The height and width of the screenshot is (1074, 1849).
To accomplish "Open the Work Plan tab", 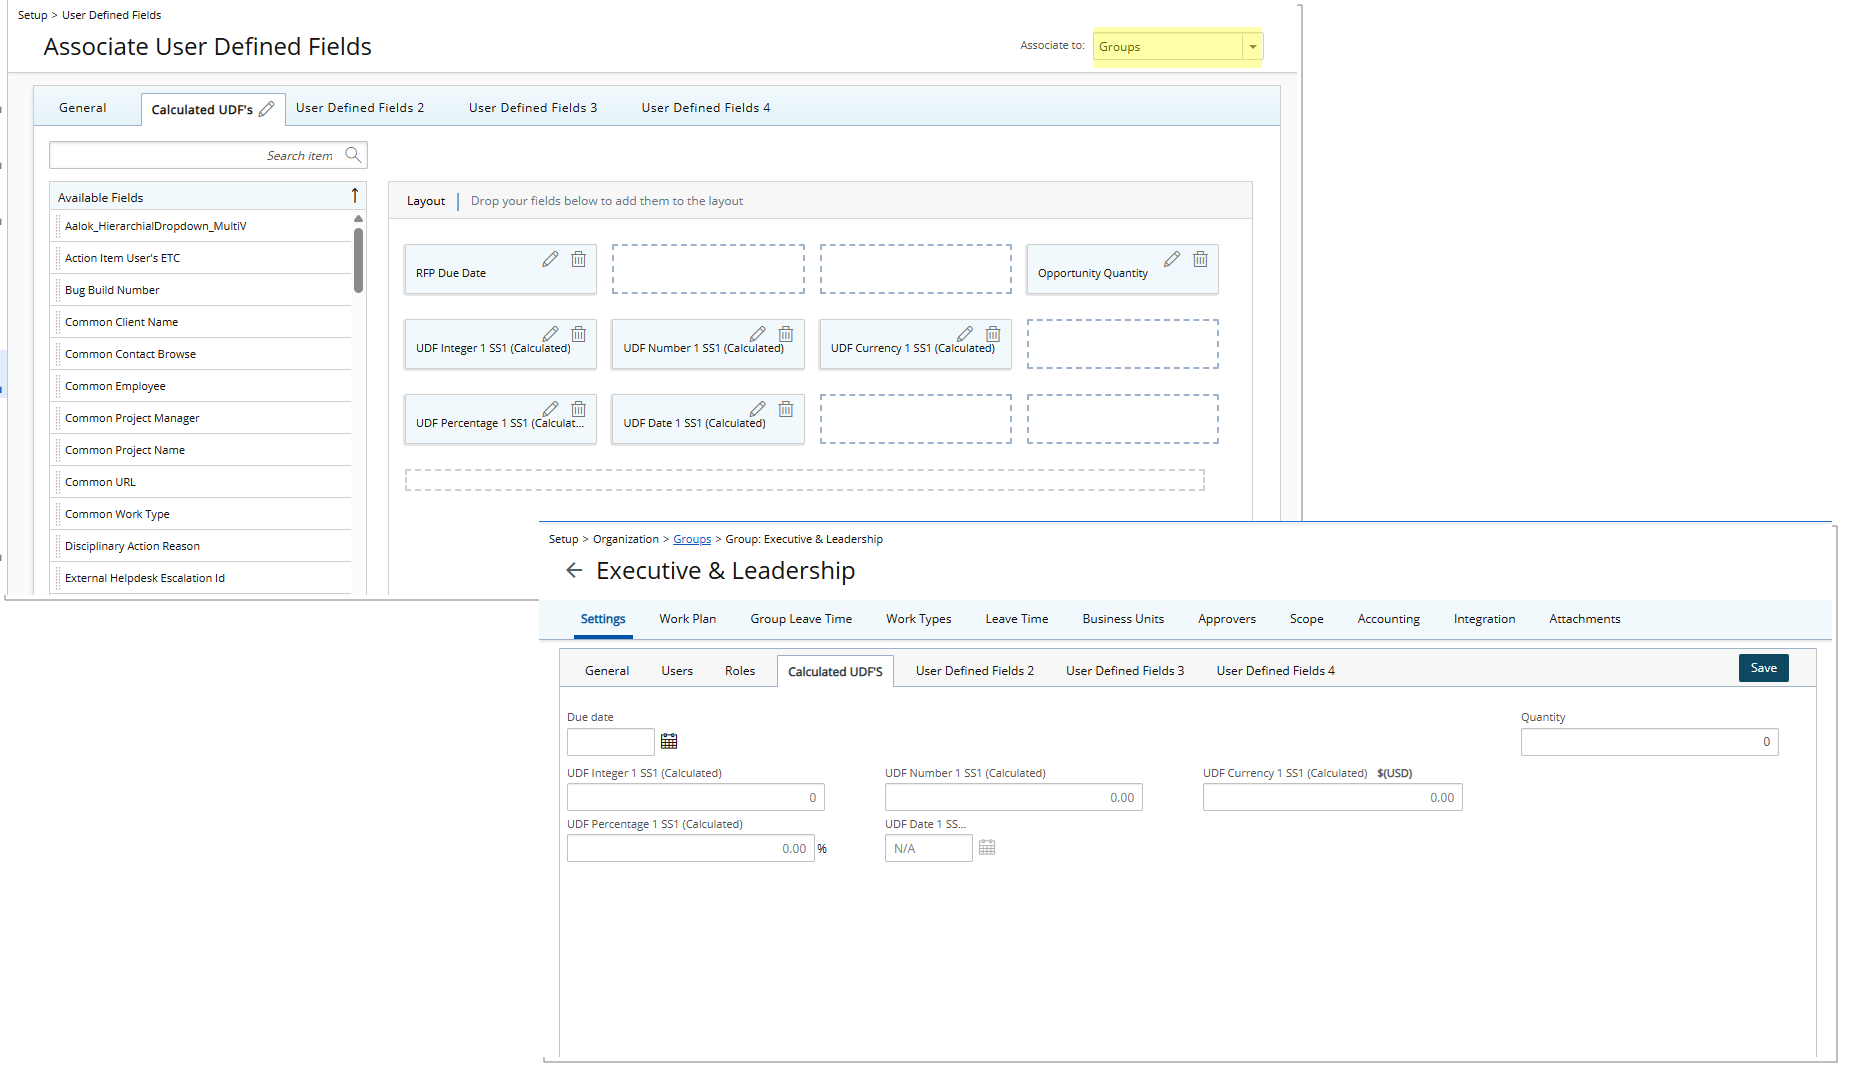I will [687, 618].
